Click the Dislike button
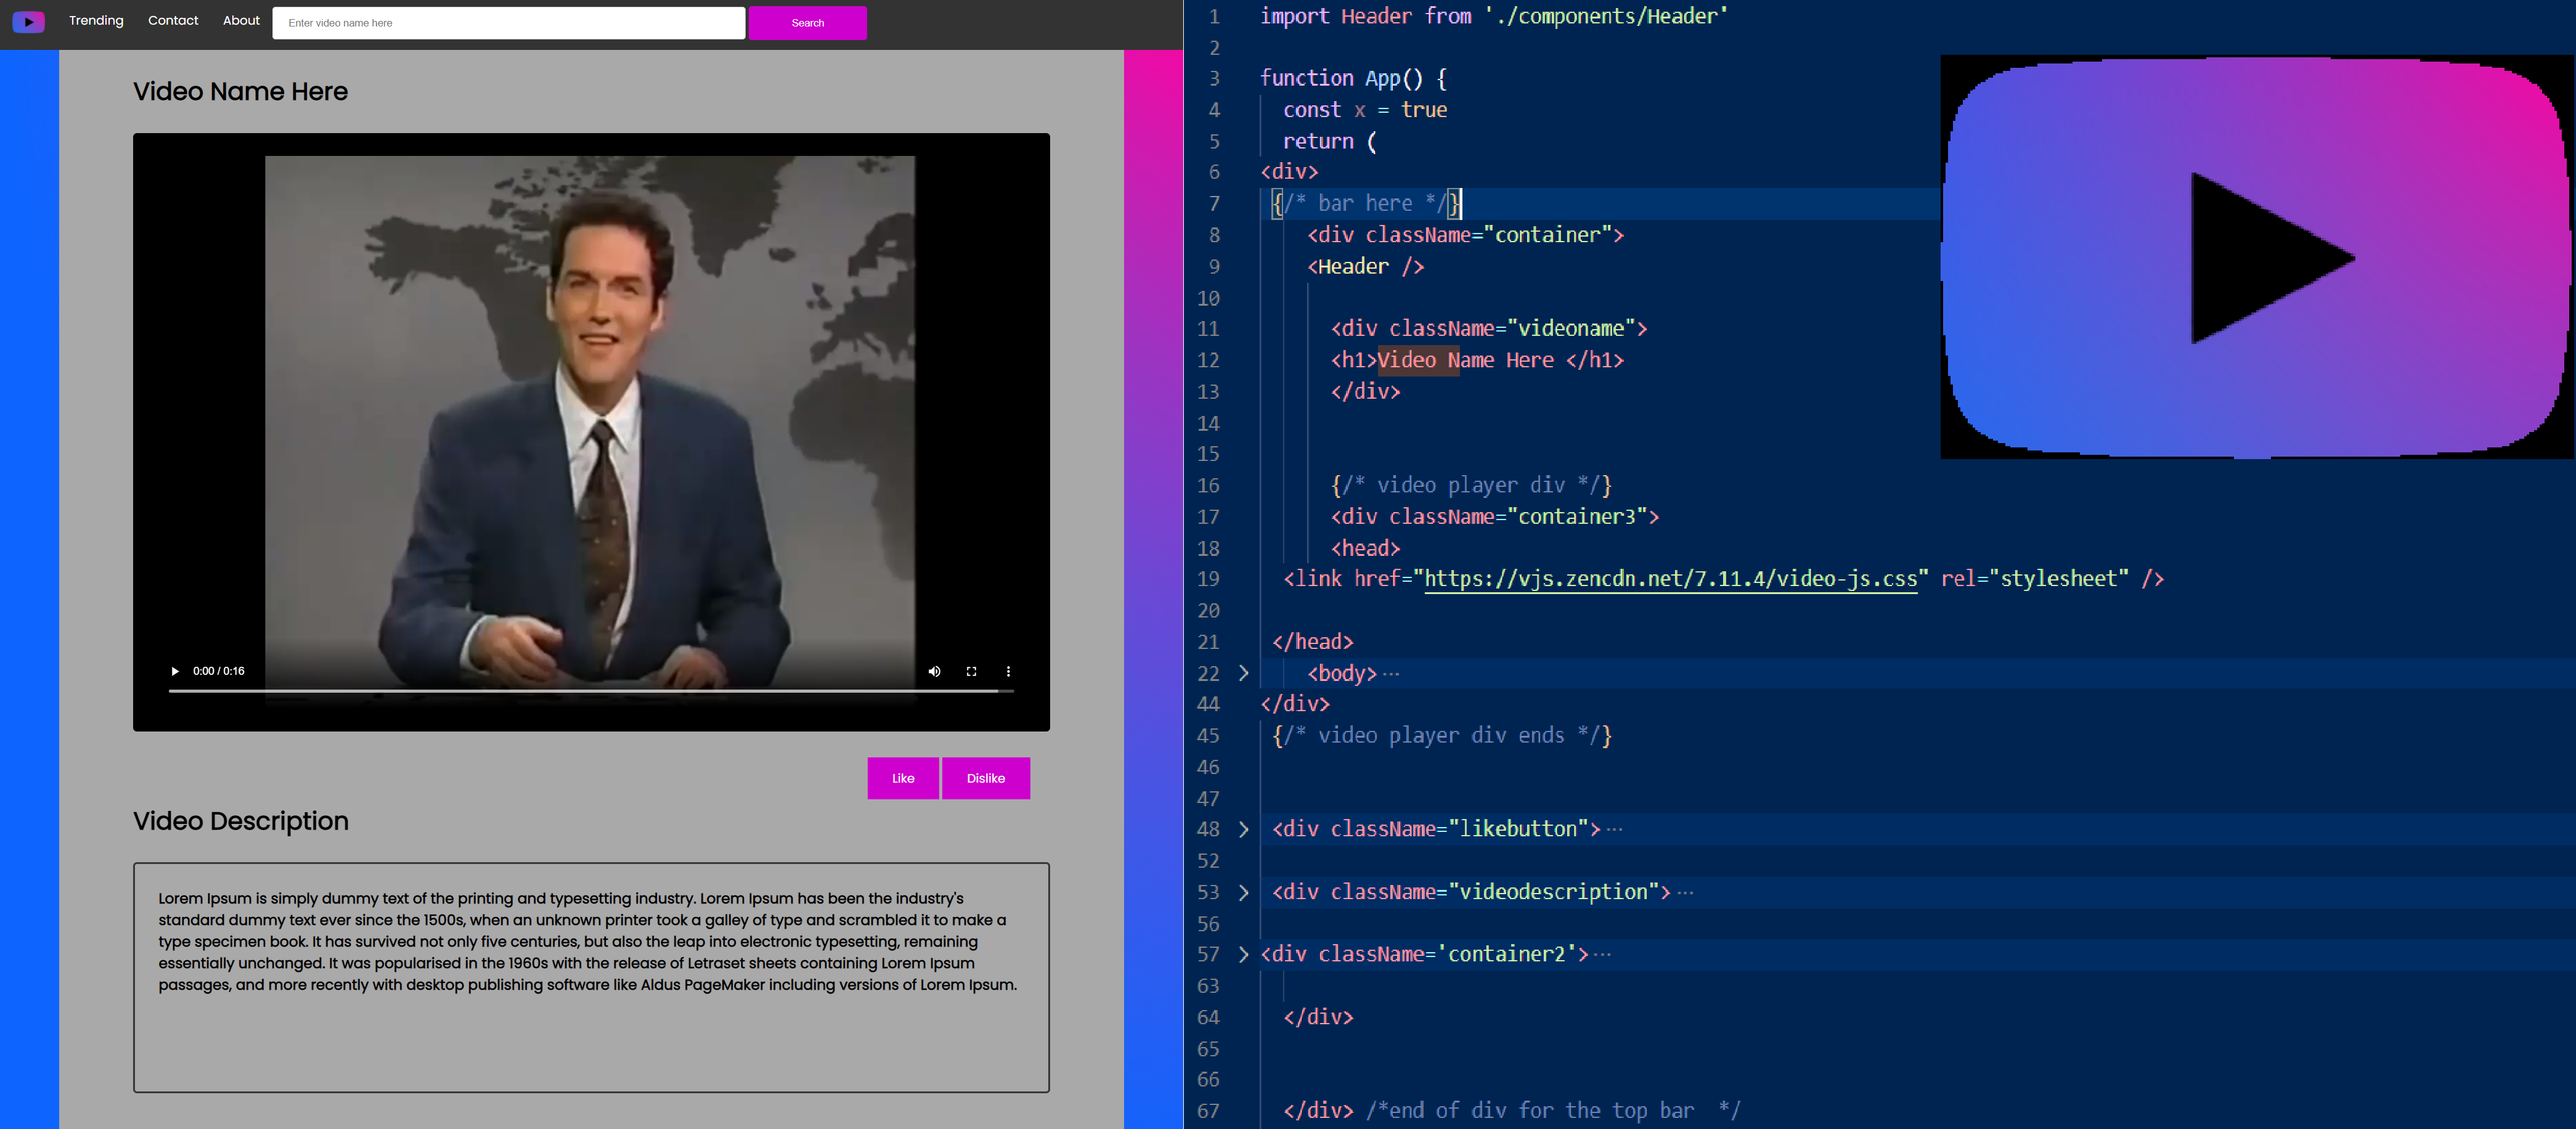Image resolution: width=2576 pixels, height=1129 pixels. point(986,778)
